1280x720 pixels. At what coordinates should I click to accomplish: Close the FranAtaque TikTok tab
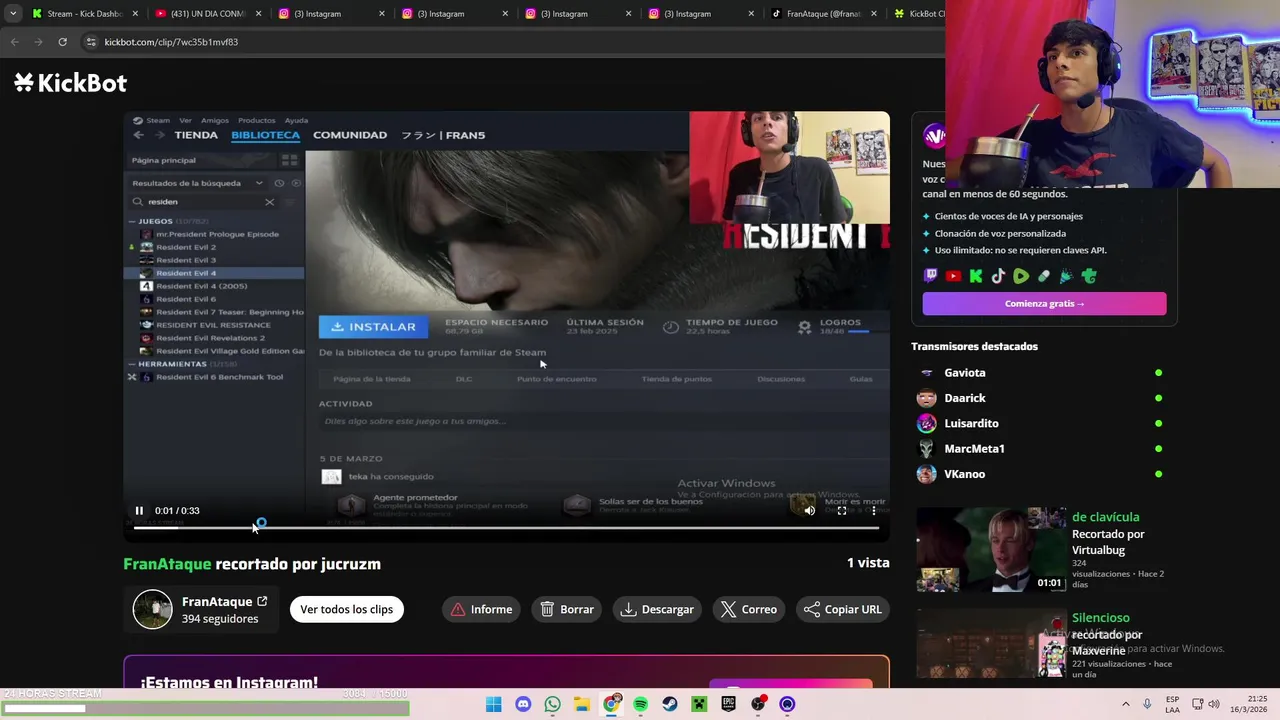tap(874, 14)
